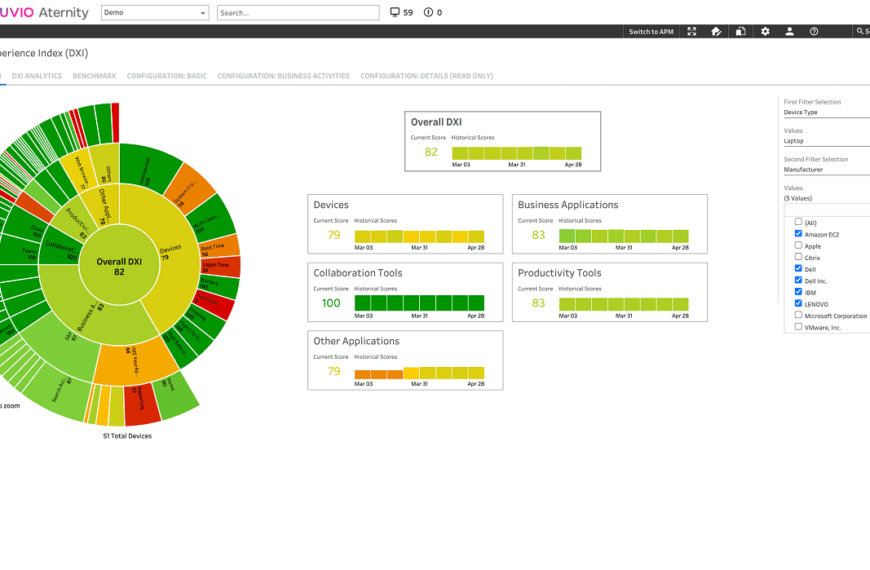
Task: Open the help question mark icon
Action: click(814, 32)
